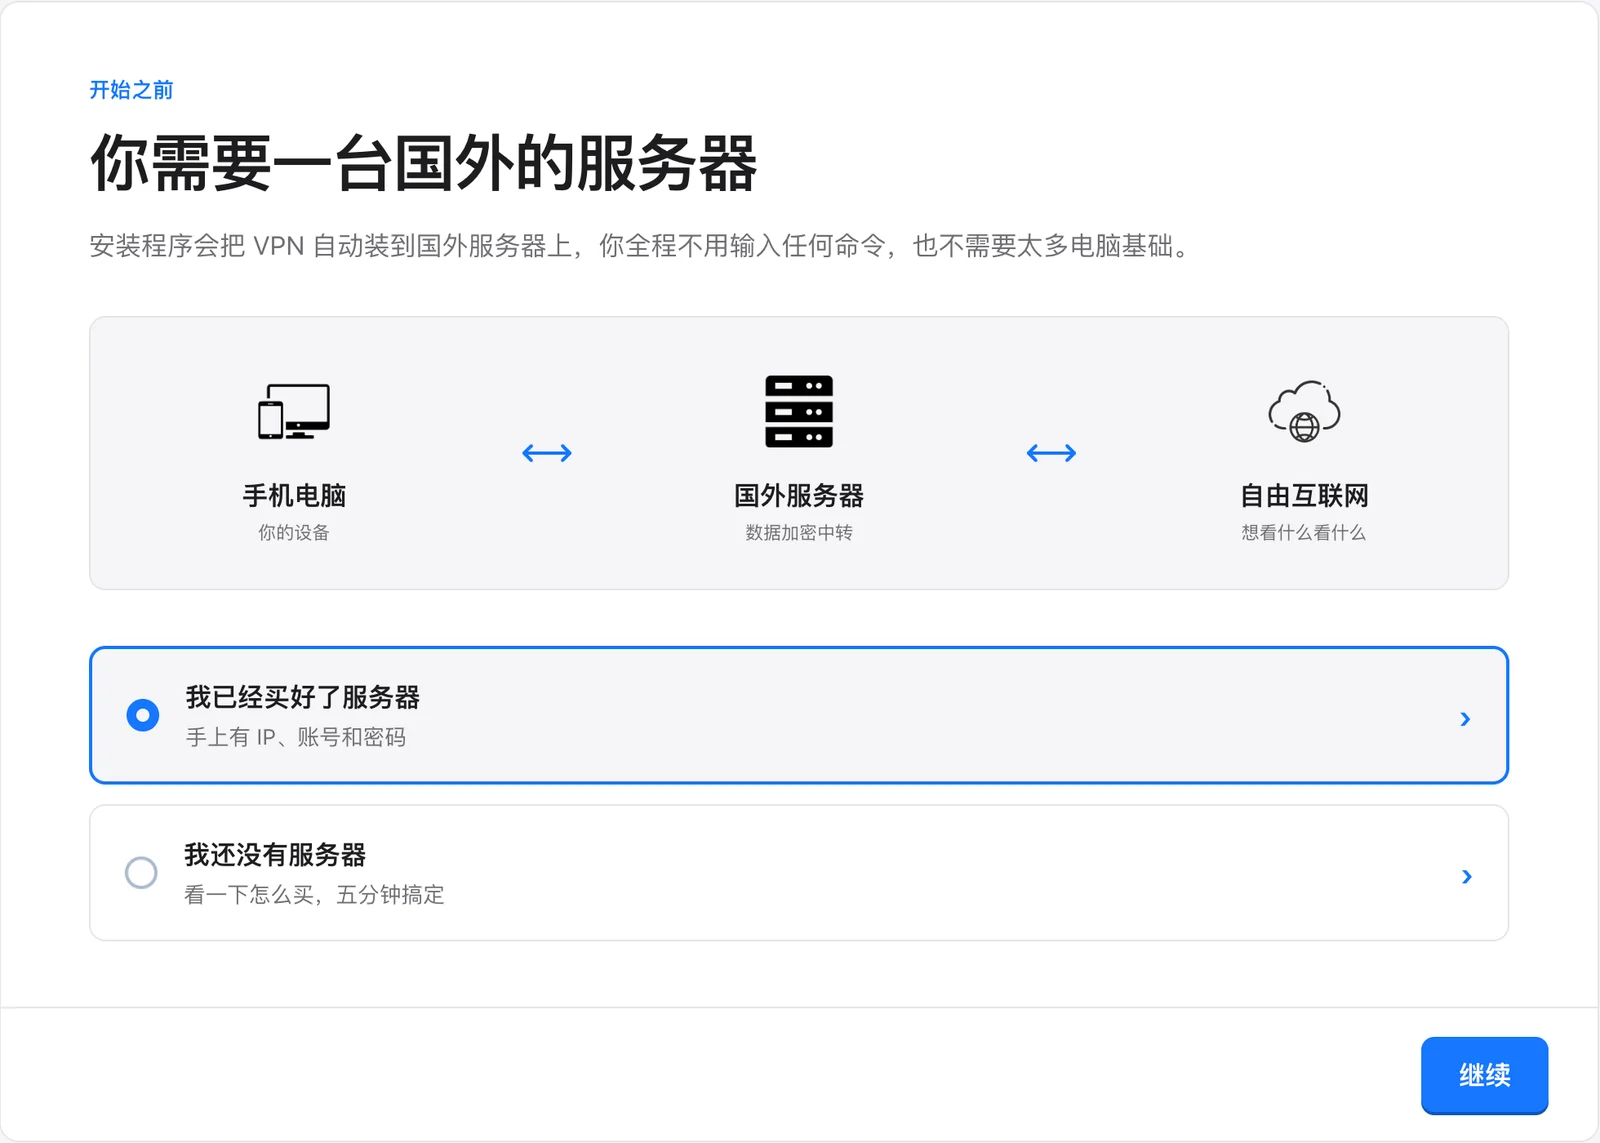Click the 自由互联网 label
This screenshot has height=1143, width=1600.
pos(1304,495)
